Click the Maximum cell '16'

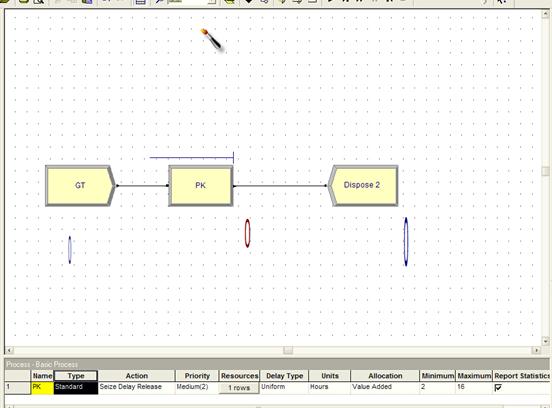point(474,387)
